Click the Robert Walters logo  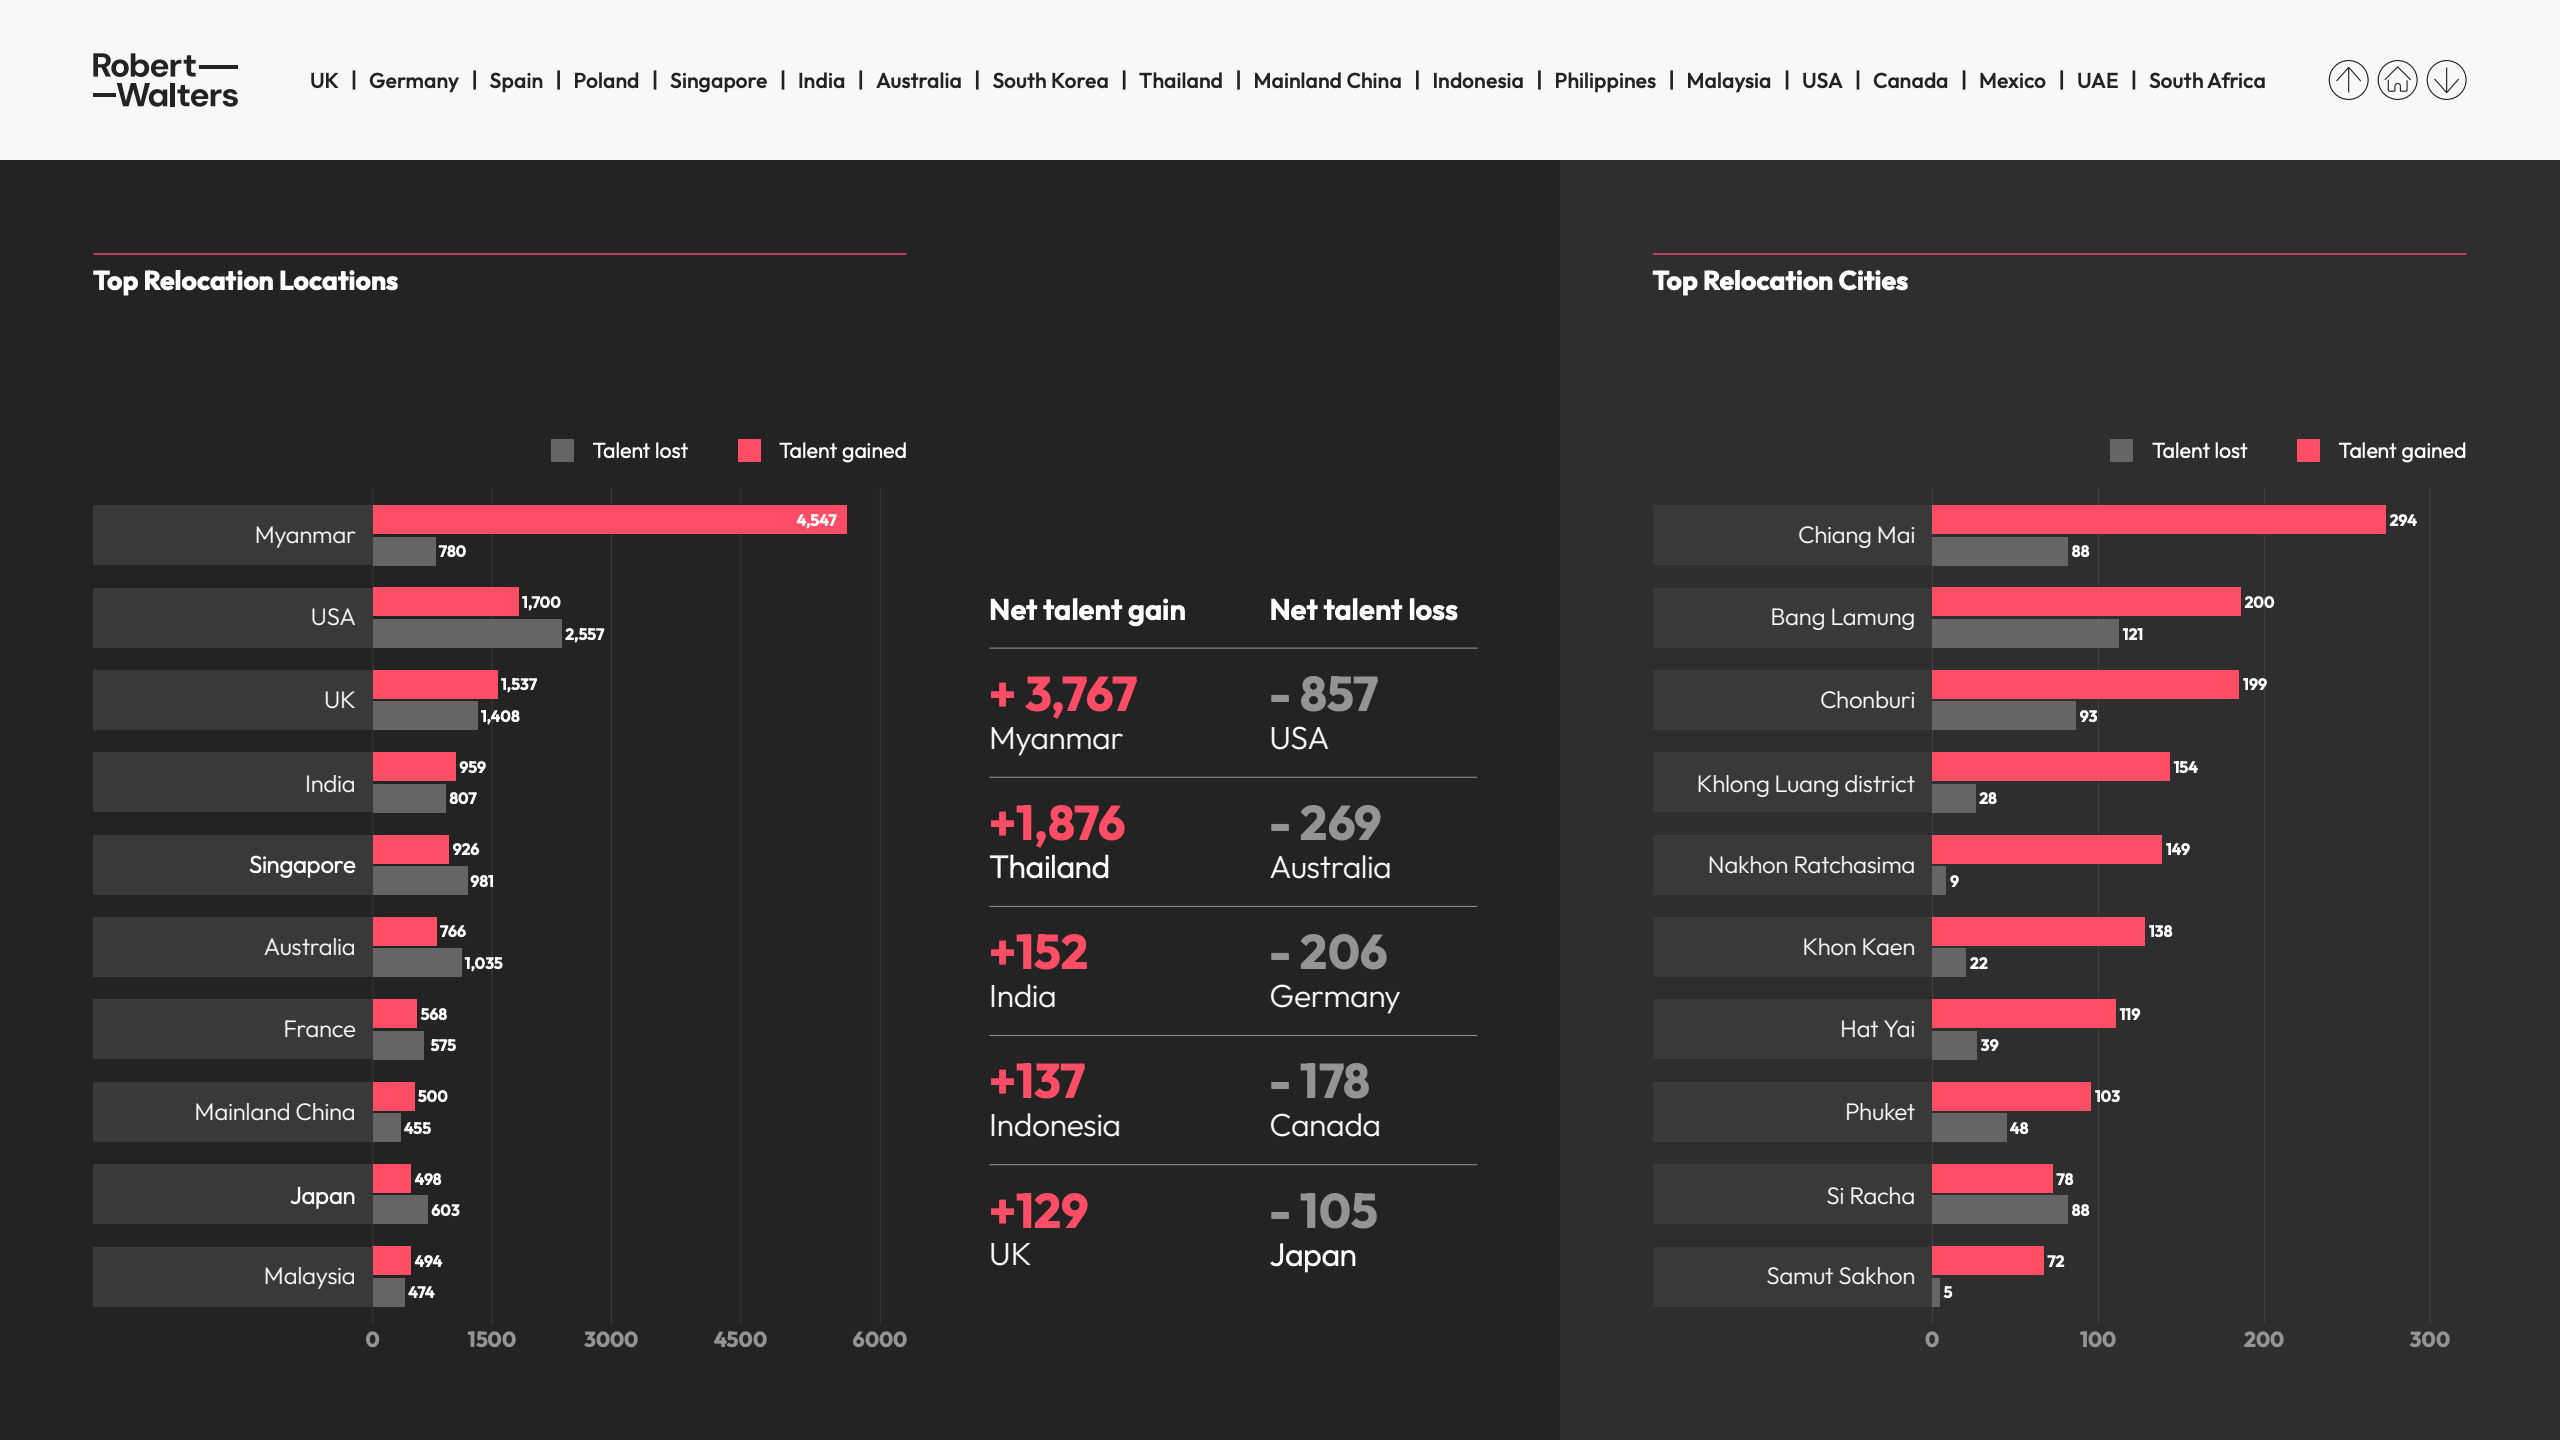coord(165,80)
